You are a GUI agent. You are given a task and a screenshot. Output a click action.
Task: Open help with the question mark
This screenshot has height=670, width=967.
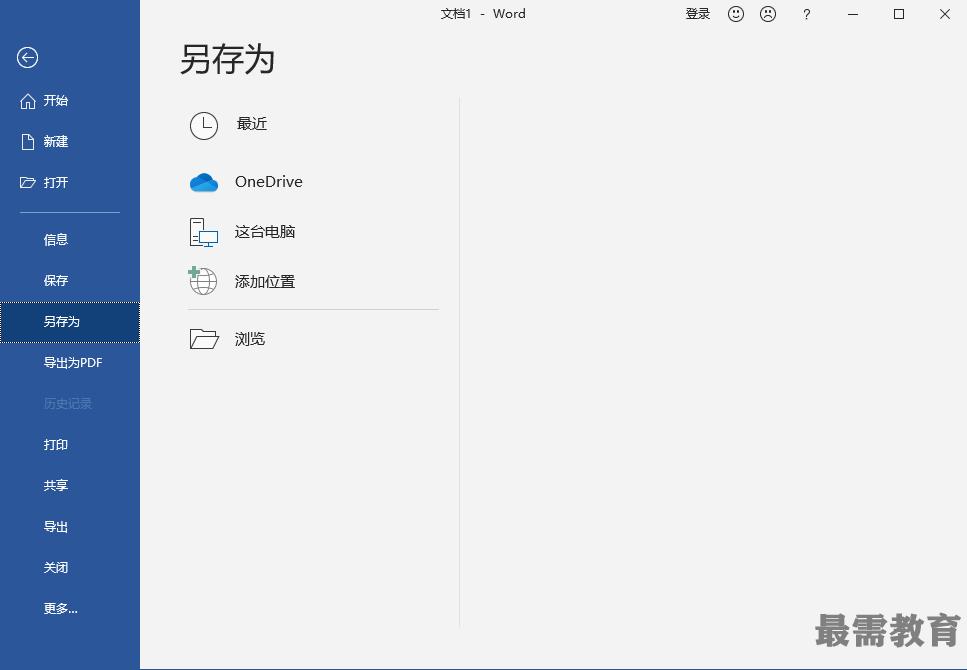click(x=807, y=15)
